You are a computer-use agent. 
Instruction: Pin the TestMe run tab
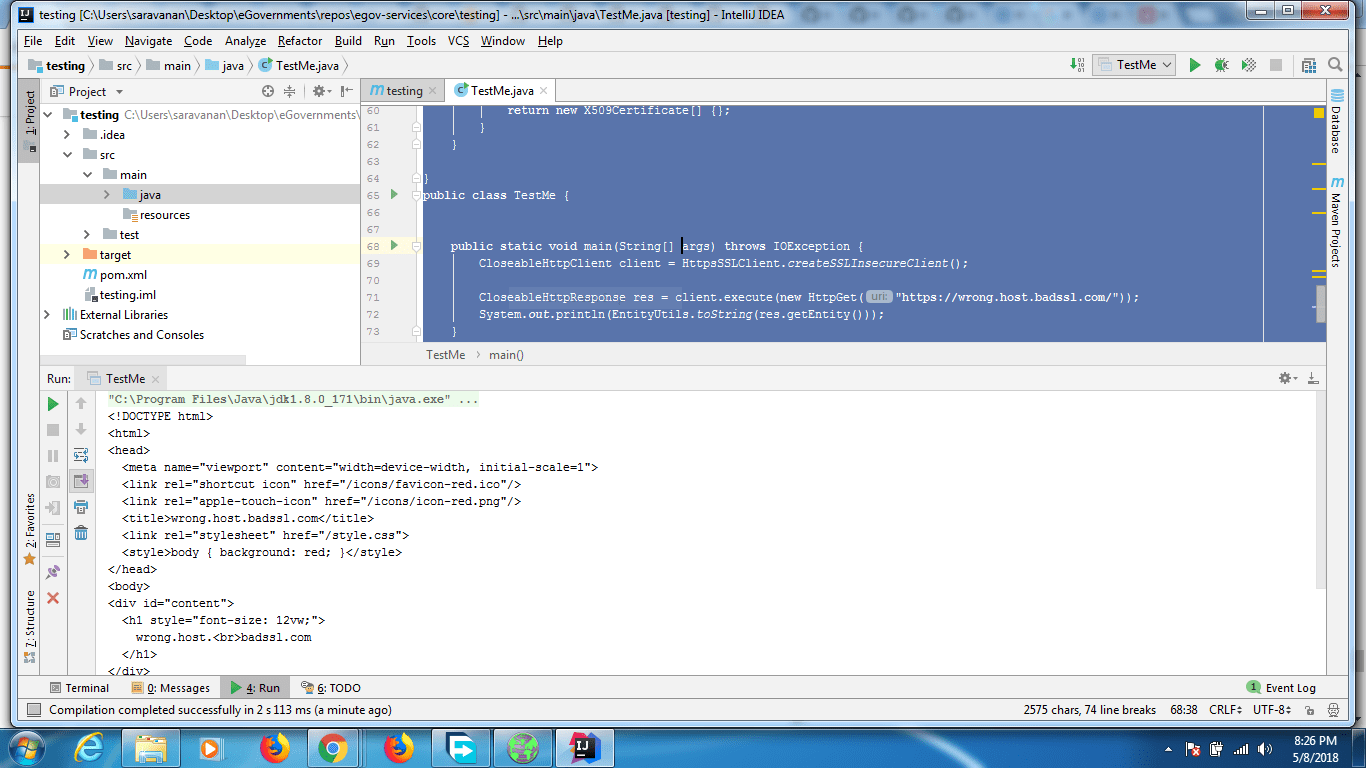tap(53, 572)
